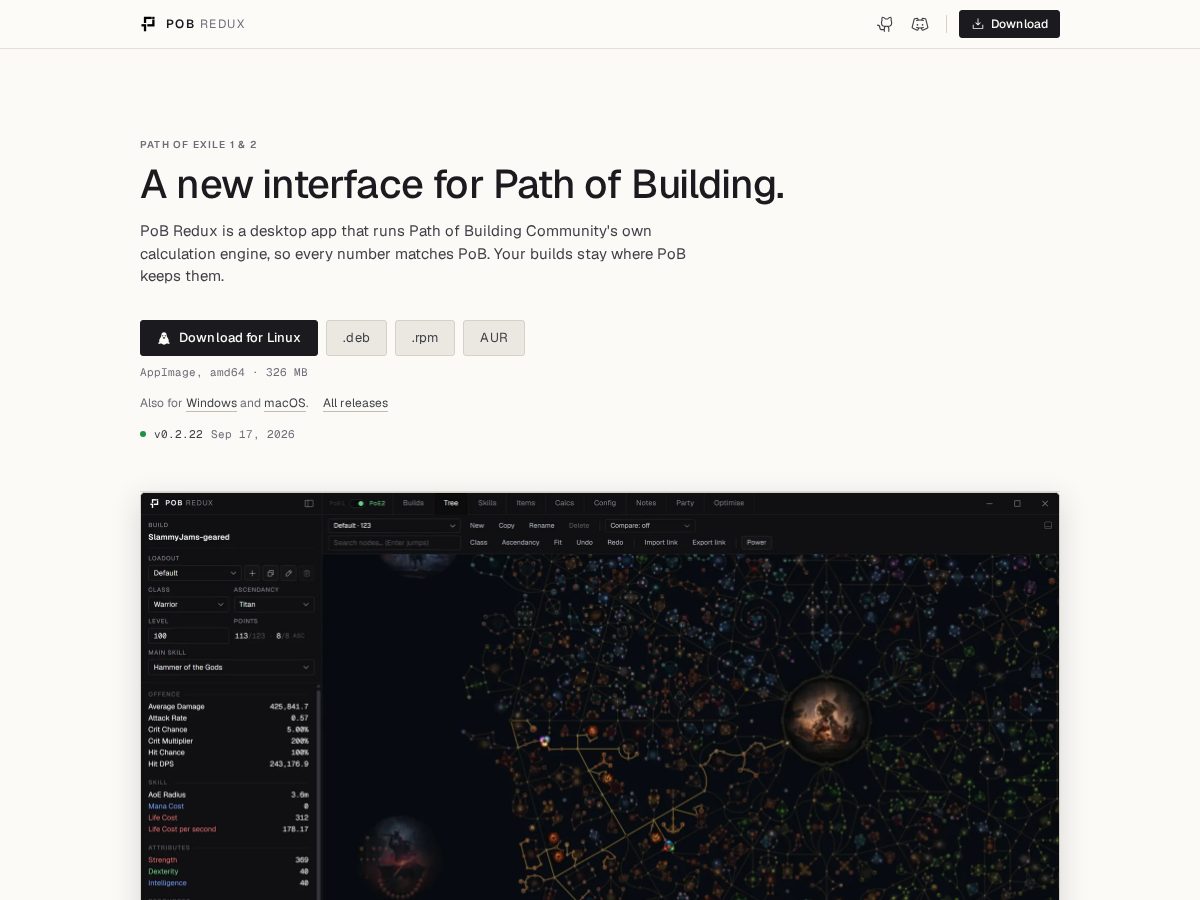Click the Search nodes input field
Viewport: 1200px width, 900px height.
tap(395, 543)
